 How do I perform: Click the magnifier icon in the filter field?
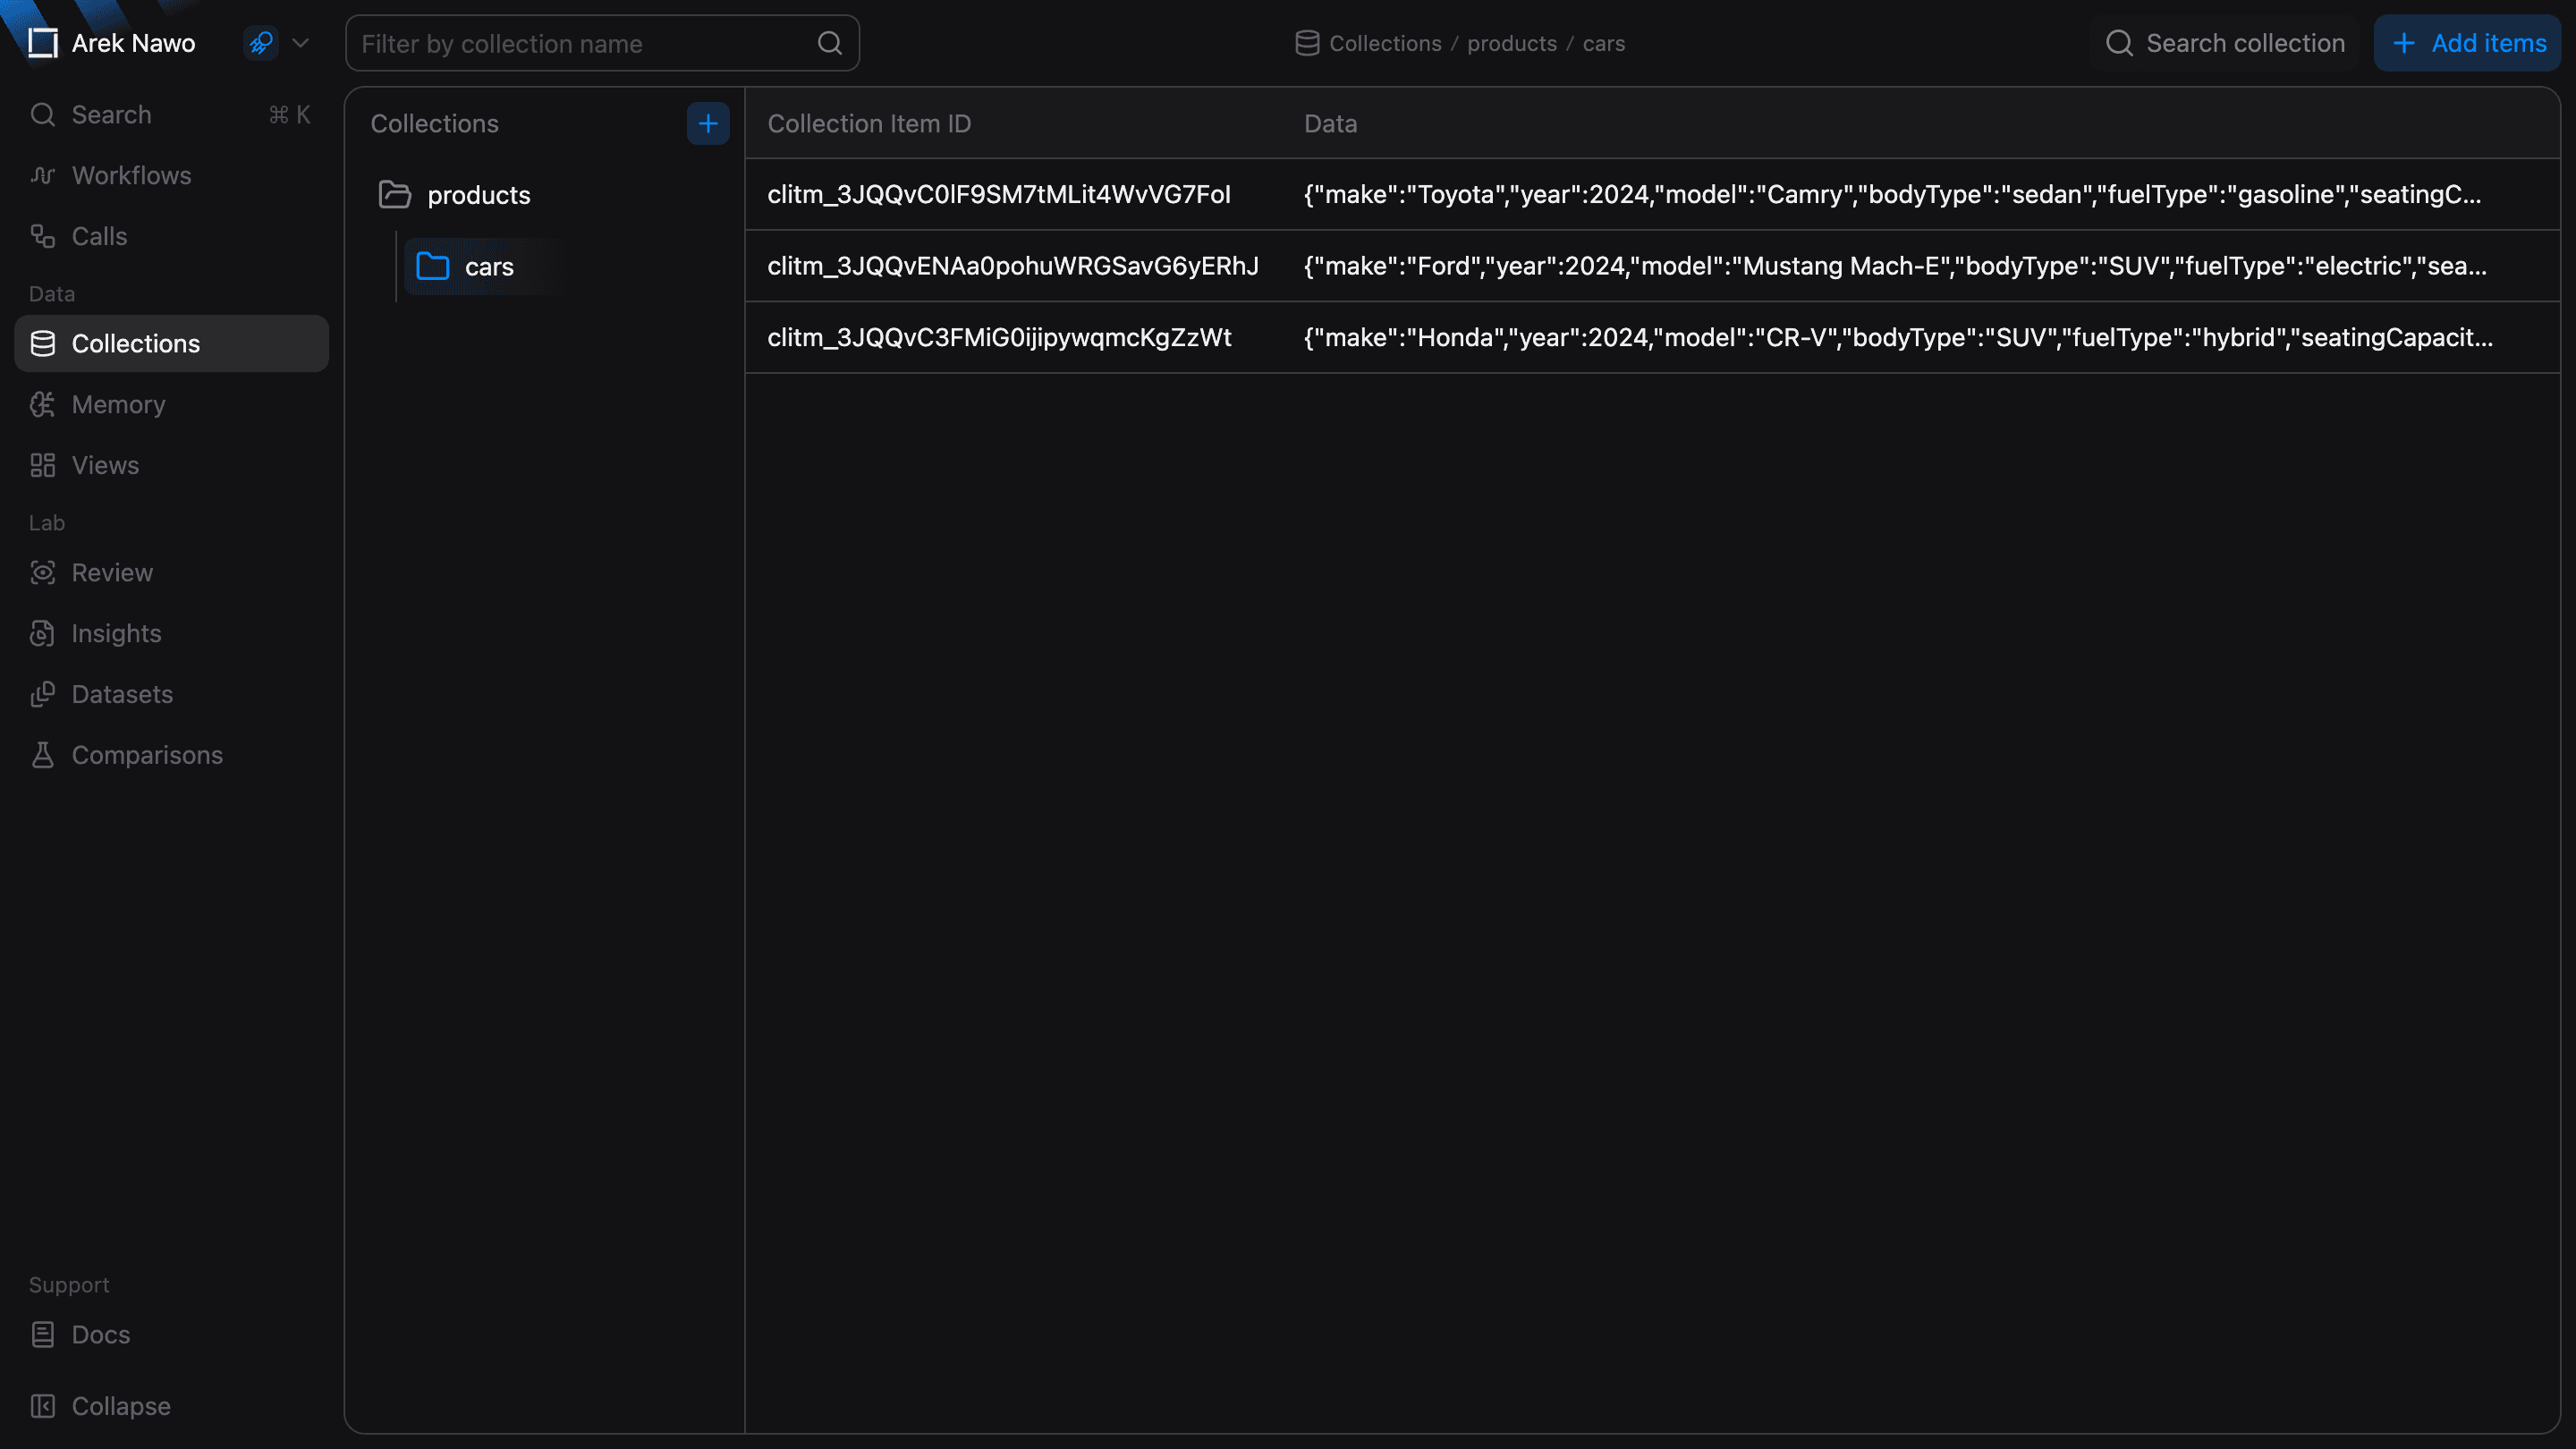point(829,43)
